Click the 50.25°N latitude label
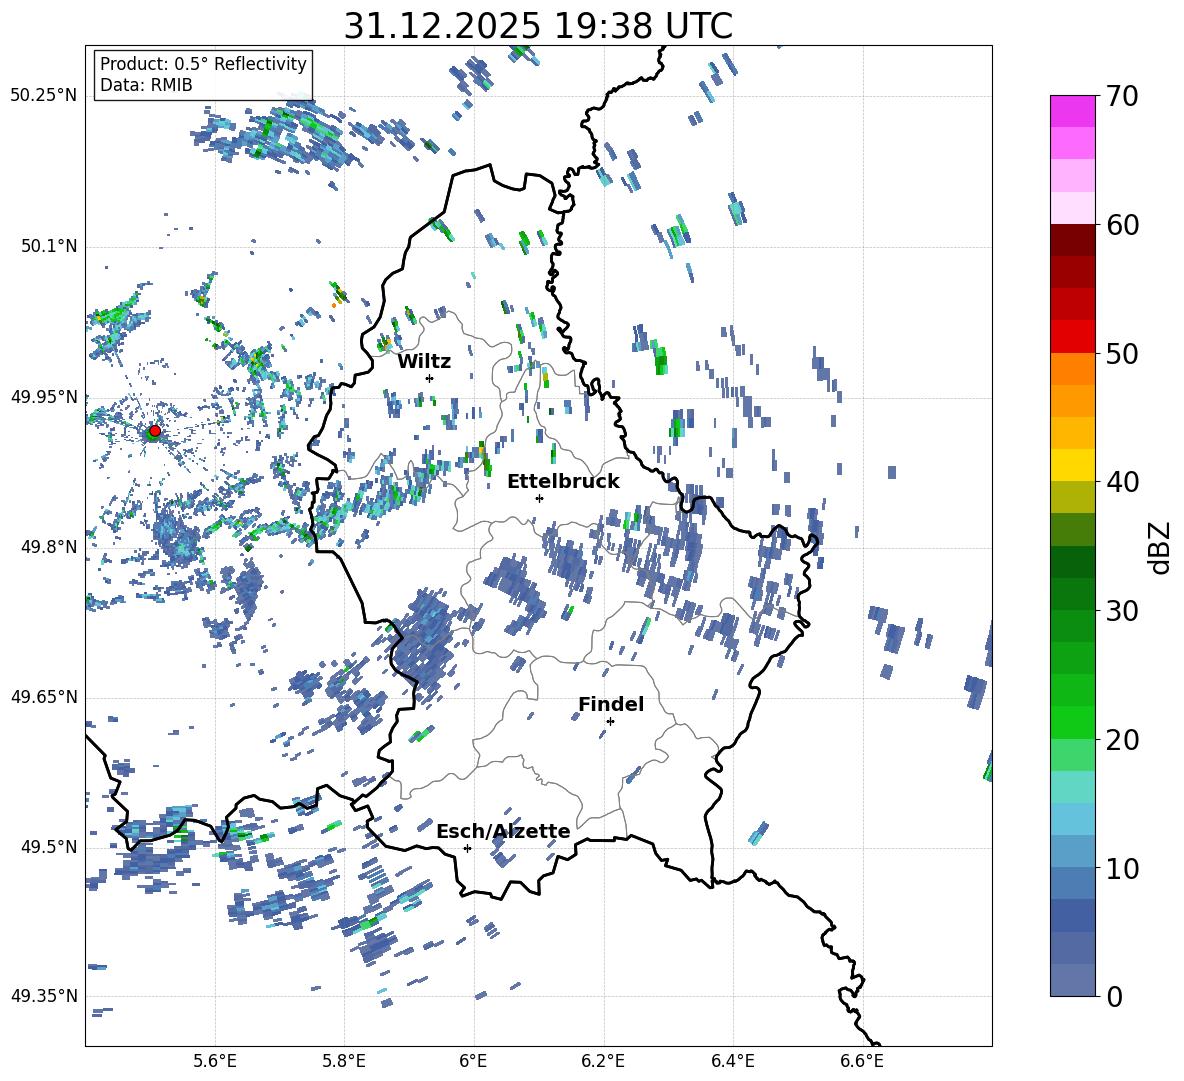The width and height of the screenshot is (1184, 1081). point(44,96)
